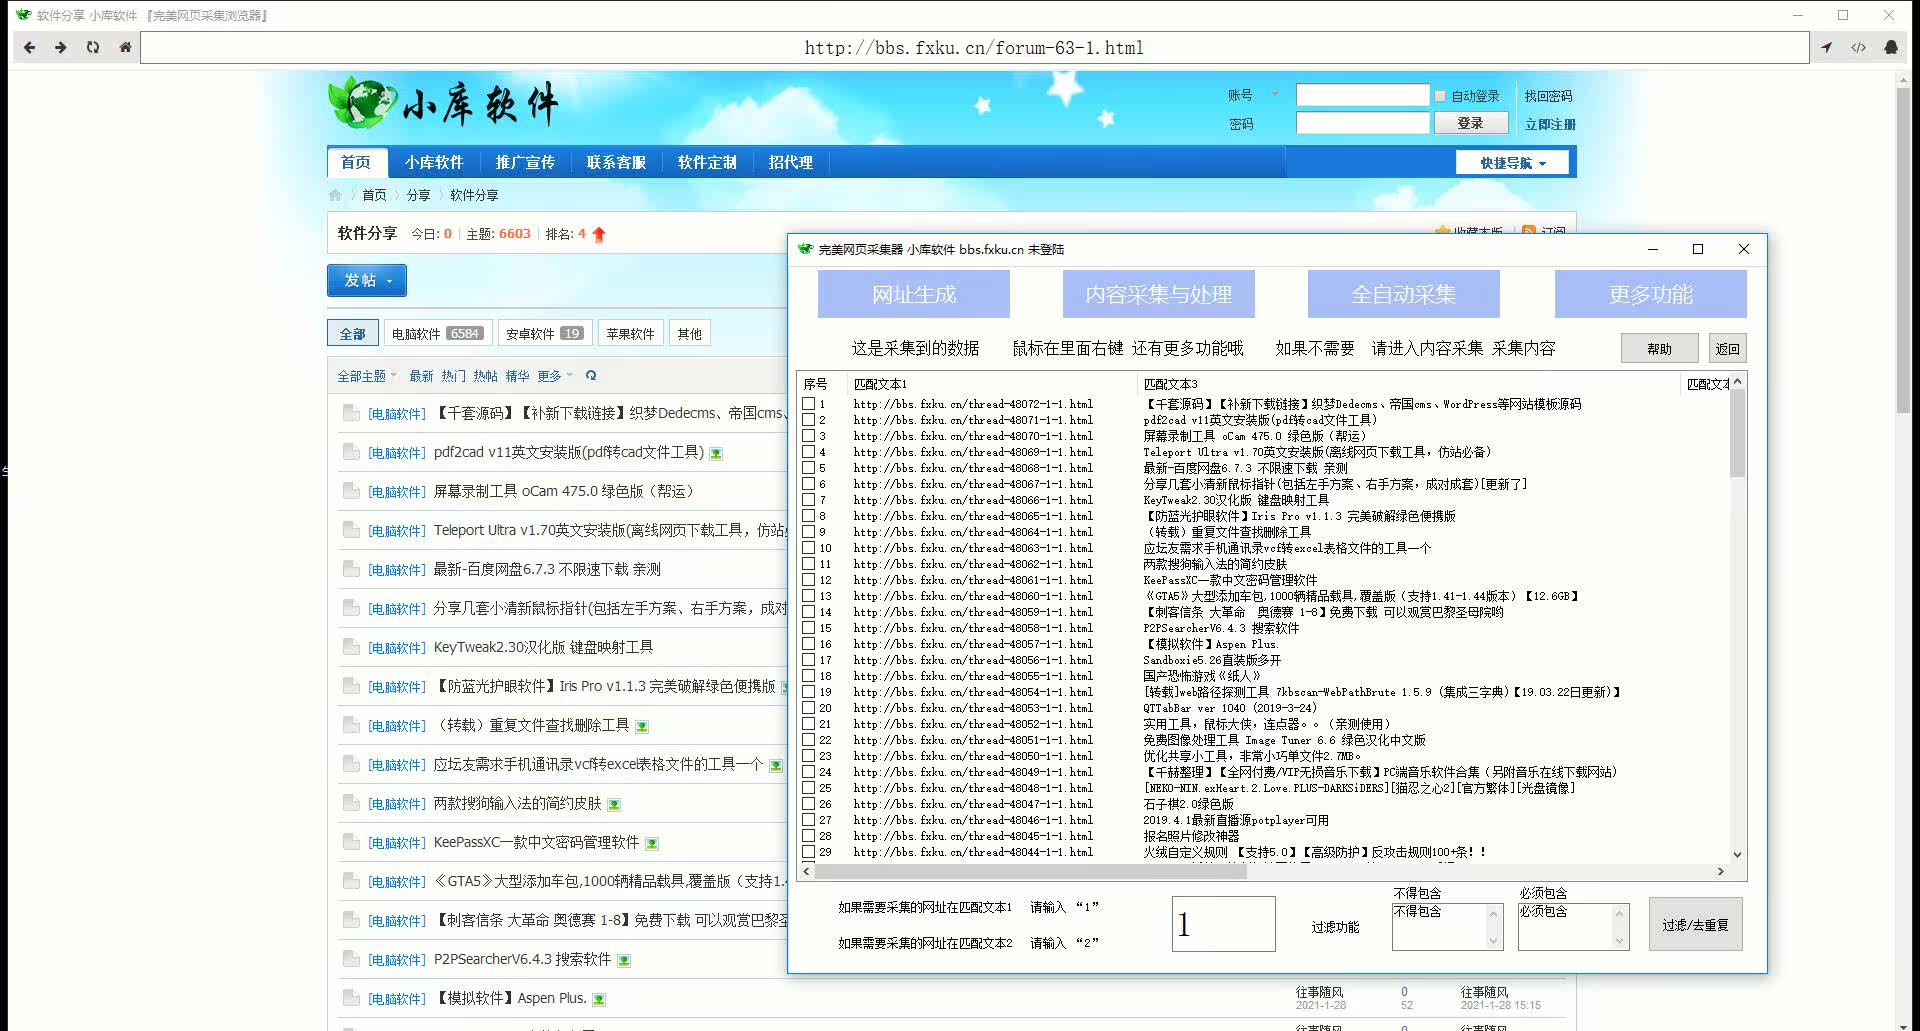Go forward using the browser forward arrow
Viewport: 1920px width, 1031px height.
pos(61,47)
